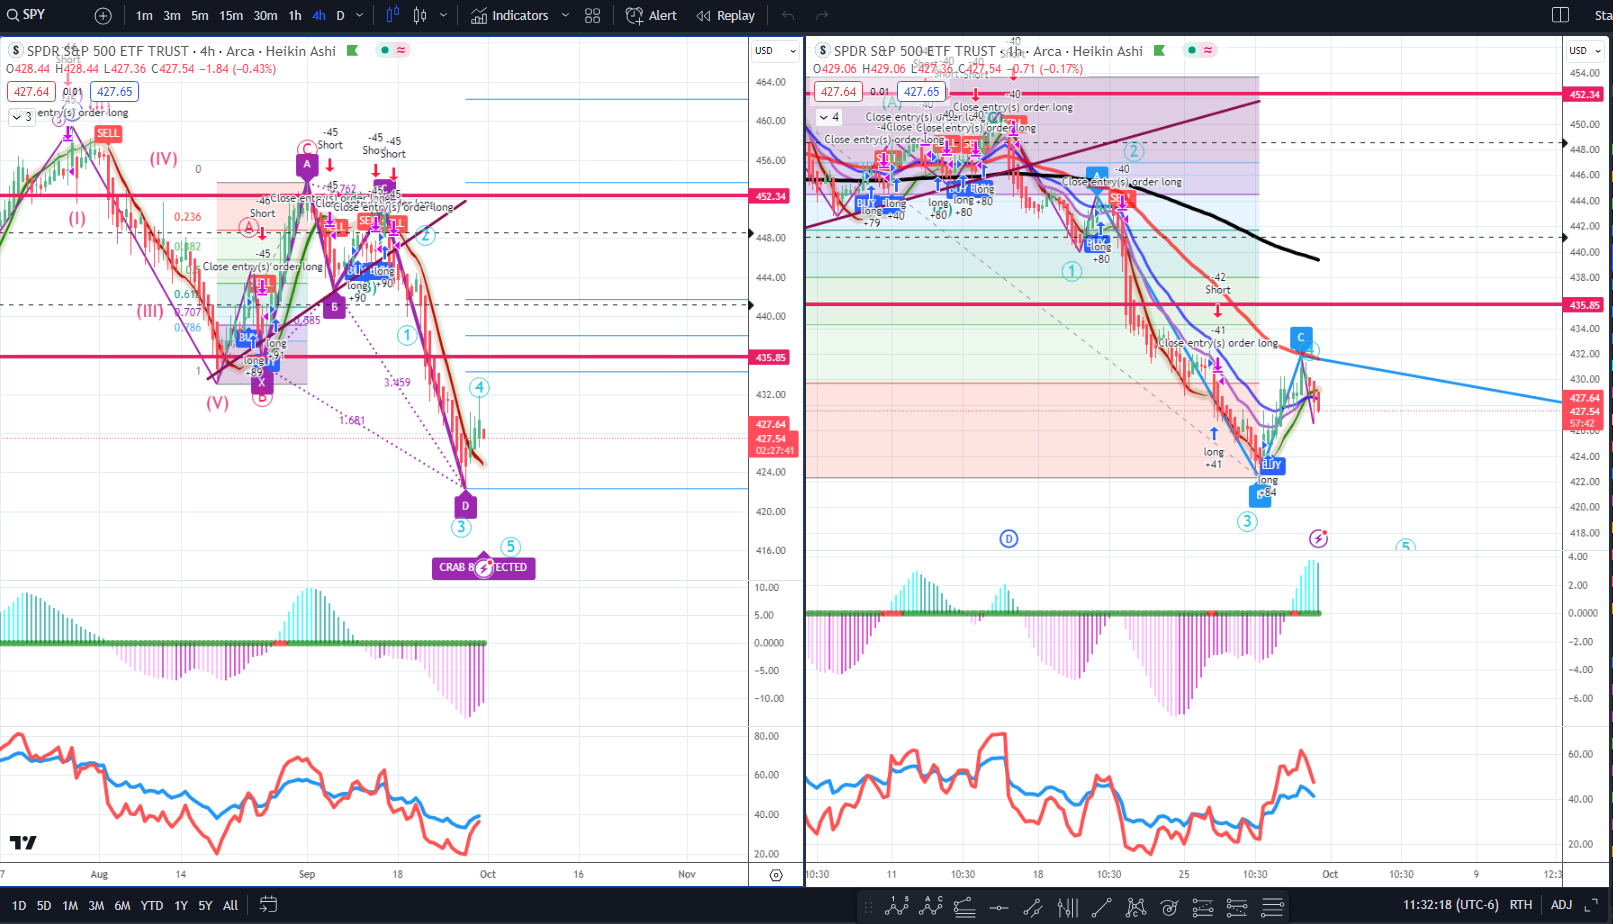Open the timezone 11:32:18 (UTC-6) menu
Screen dimensions: 1613x924
[x=1450, y=905]
